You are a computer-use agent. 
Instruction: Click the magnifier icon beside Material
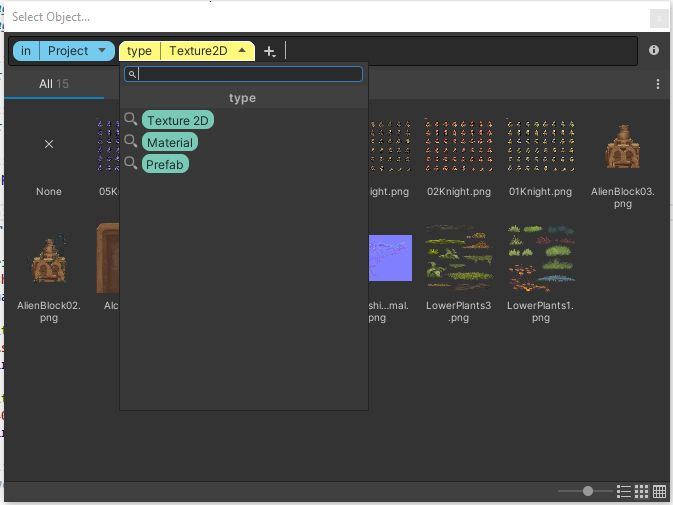point(131,142)
